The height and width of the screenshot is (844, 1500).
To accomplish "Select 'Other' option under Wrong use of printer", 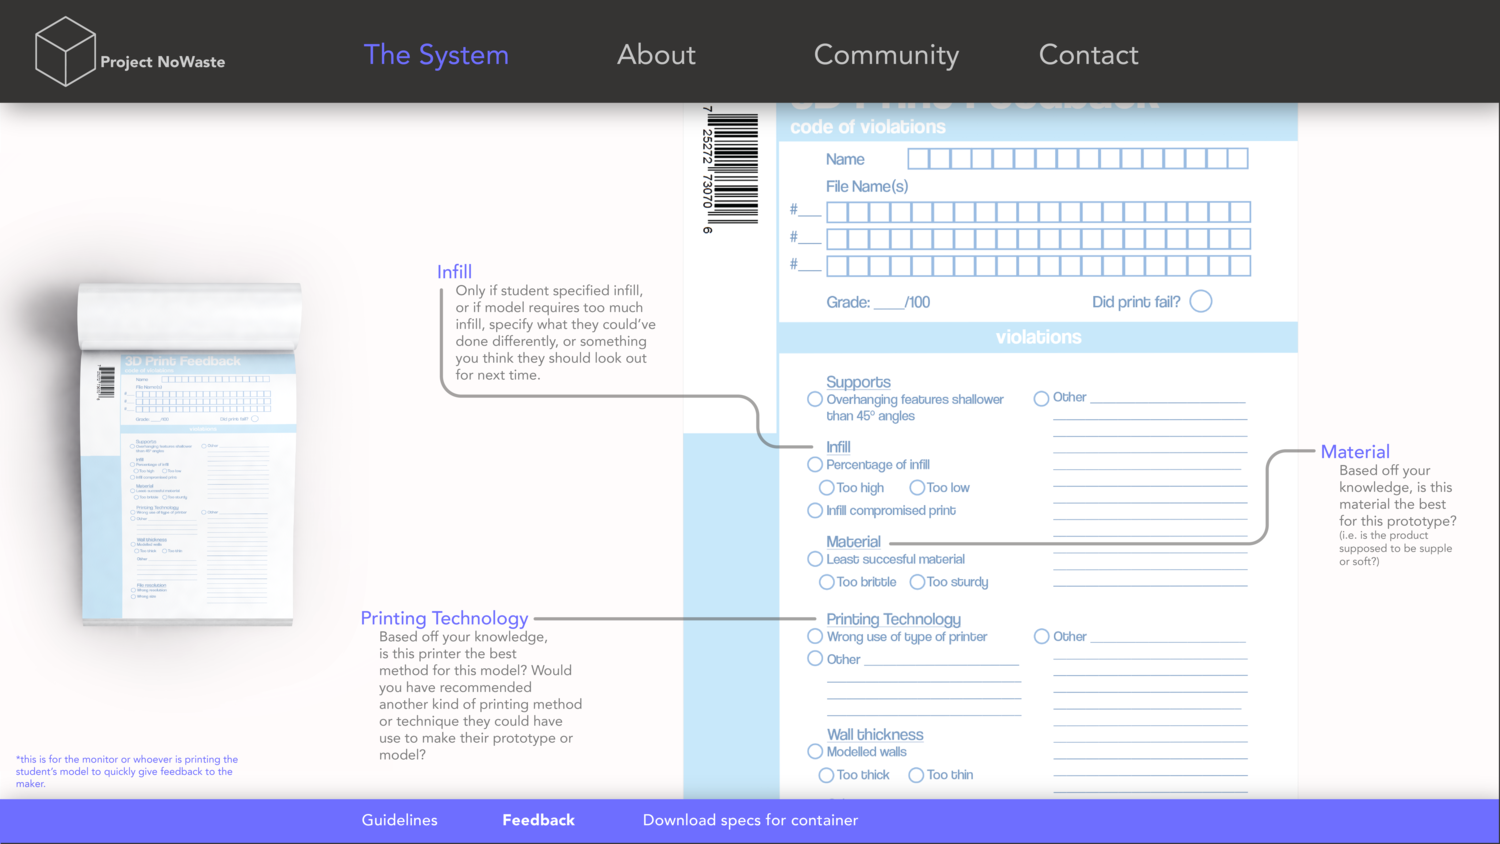I will (x=815, y=659).
